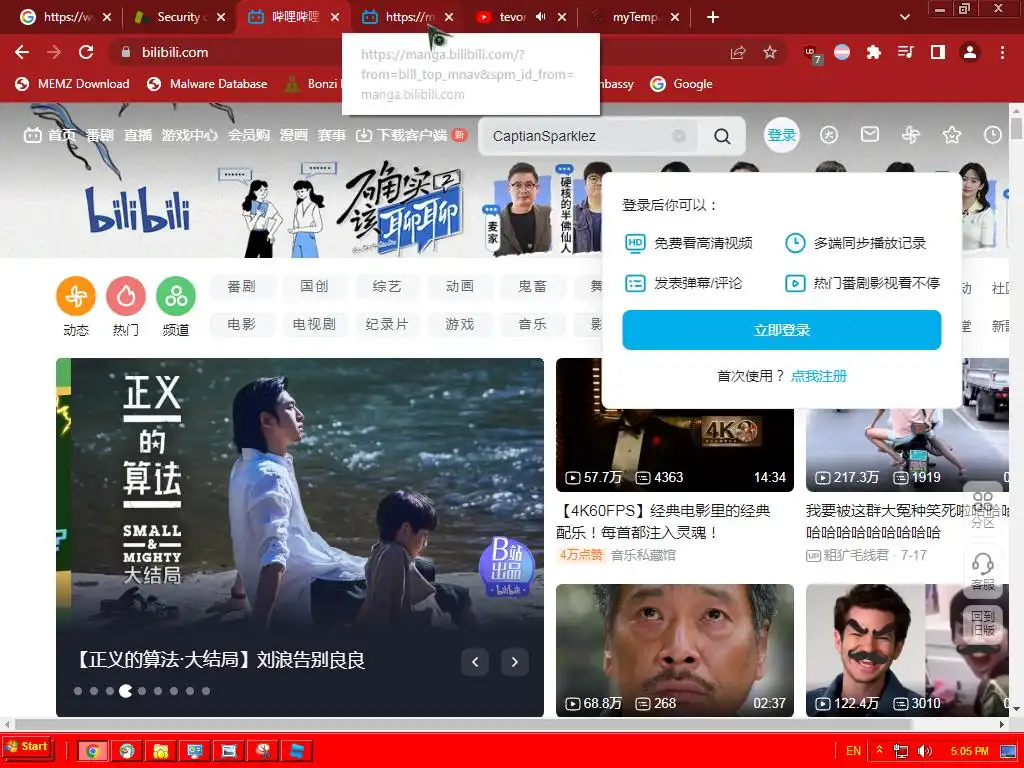Select the 国创 category chip
Image resolution: width=1024 pixels, height=768 pixels.
pos(314,287)
